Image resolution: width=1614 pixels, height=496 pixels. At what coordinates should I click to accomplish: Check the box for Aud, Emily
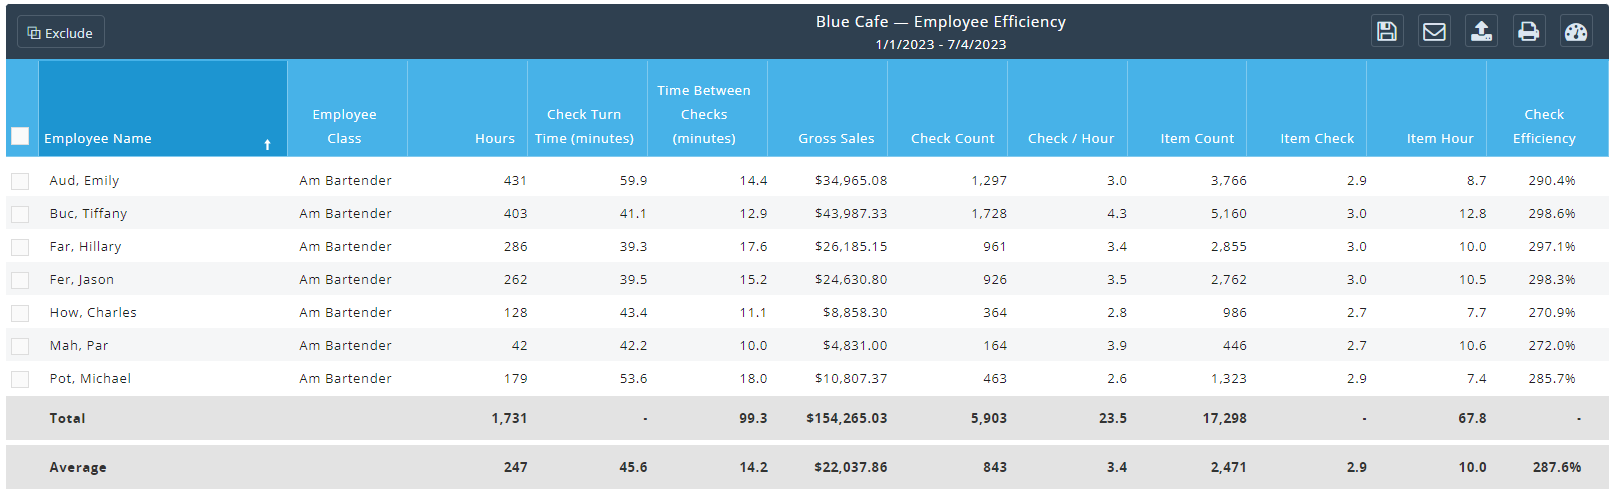pyautogui.click(x=20, y=181)
